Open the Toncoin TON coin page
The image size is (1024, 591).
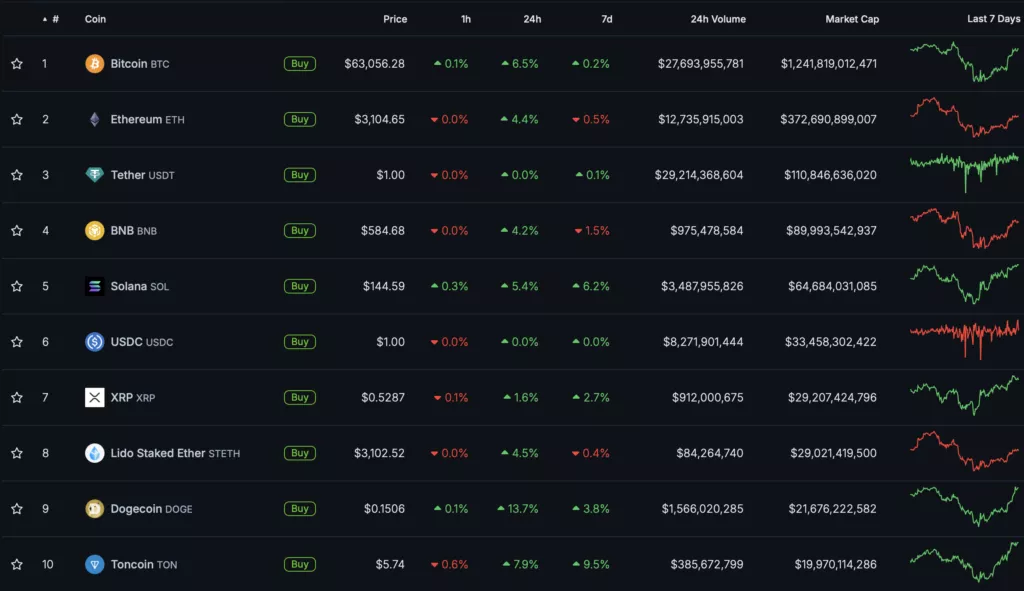(x=144, y=564)
